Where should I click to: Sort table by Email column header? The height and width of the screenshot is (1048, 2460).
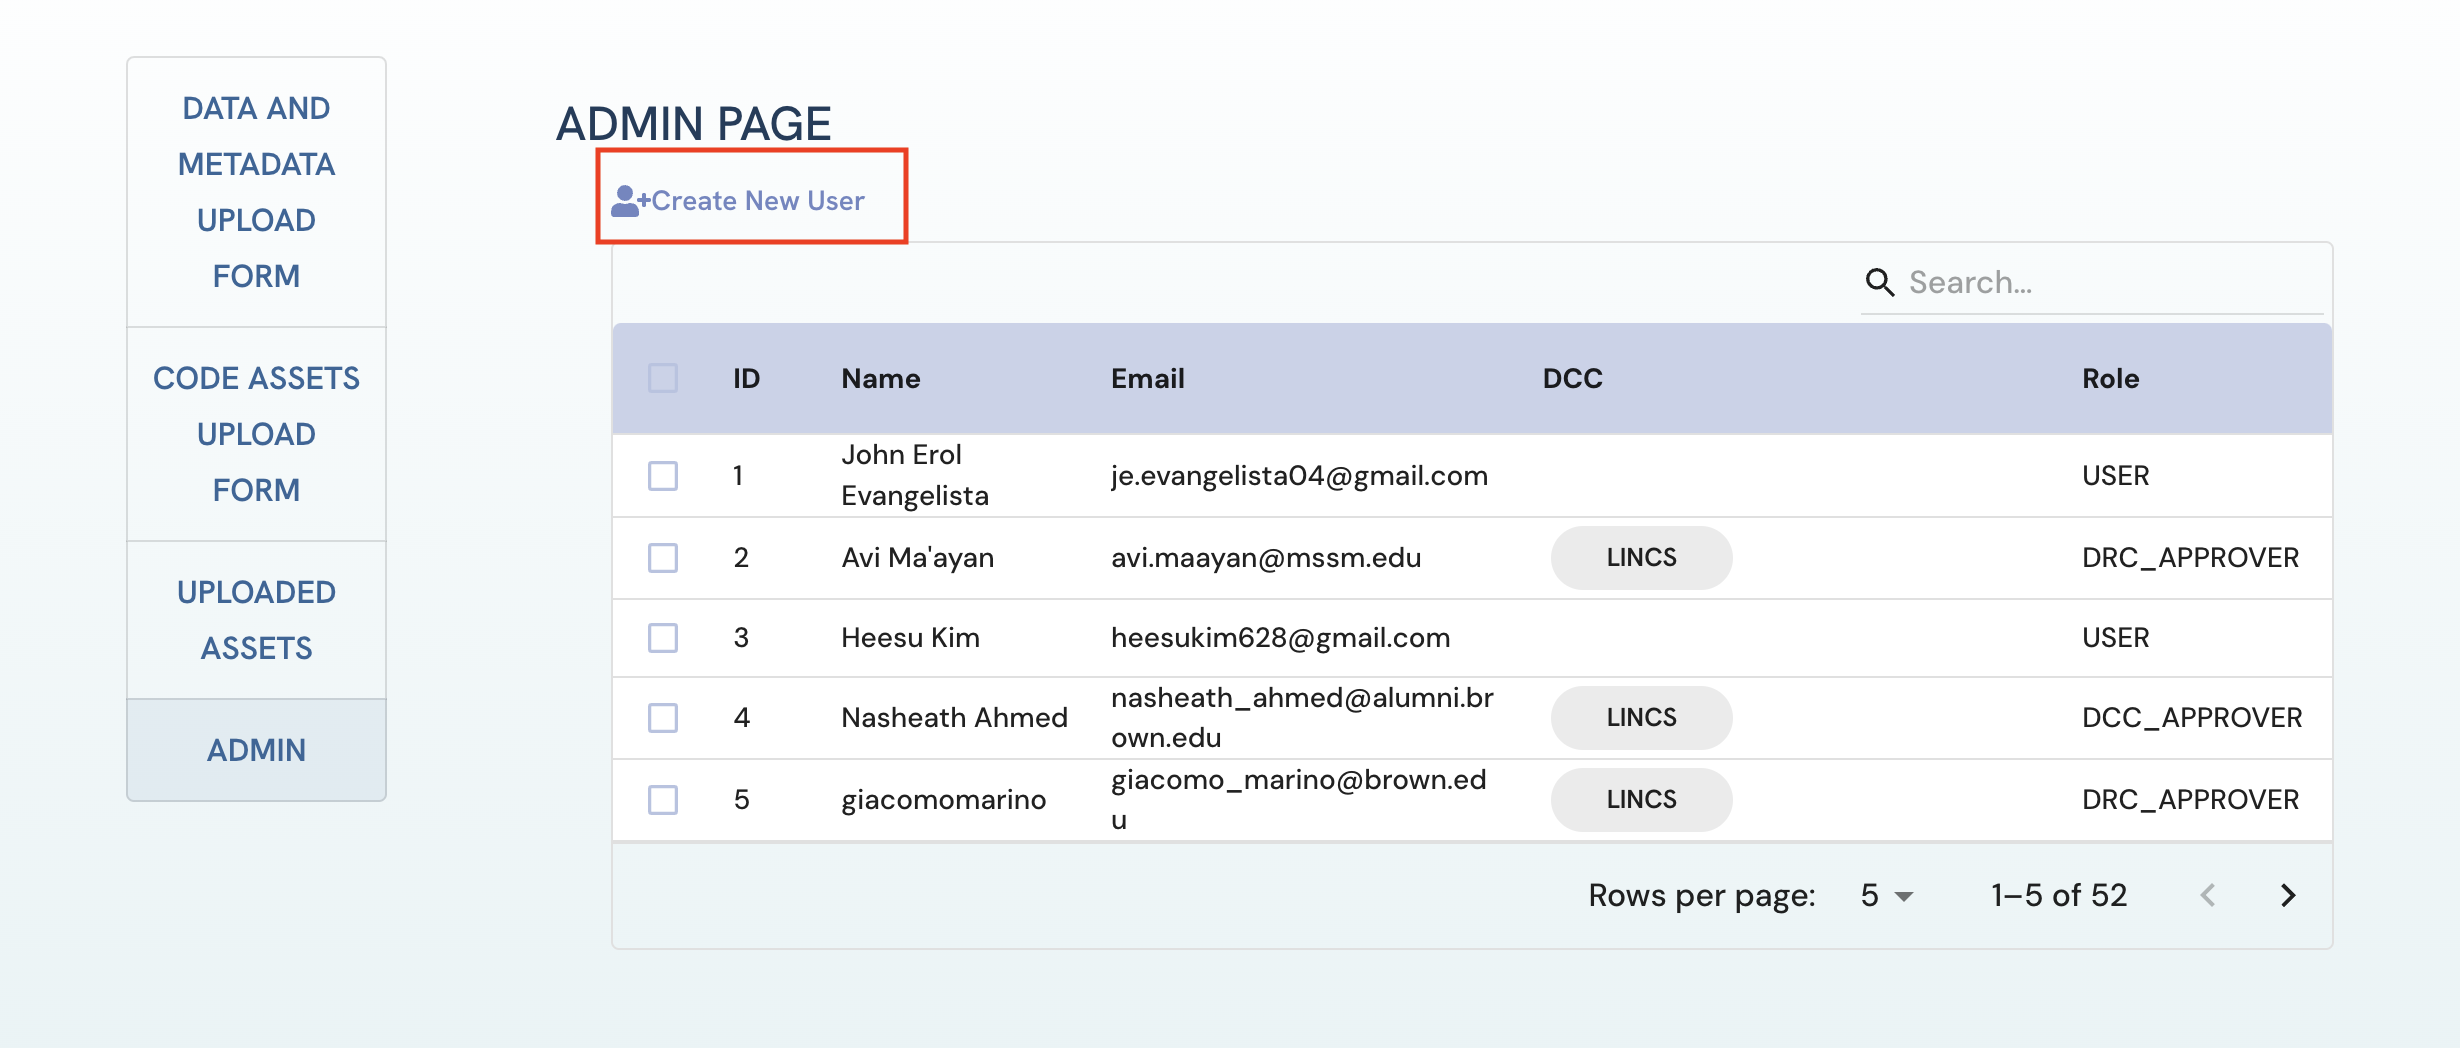[x=1147, y=378]
